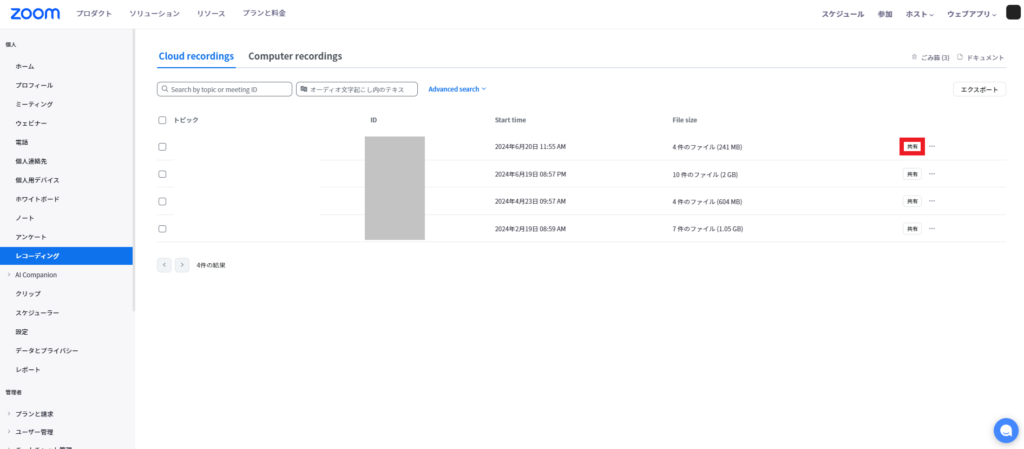Click the エクスポート button

tap(978, 89)
